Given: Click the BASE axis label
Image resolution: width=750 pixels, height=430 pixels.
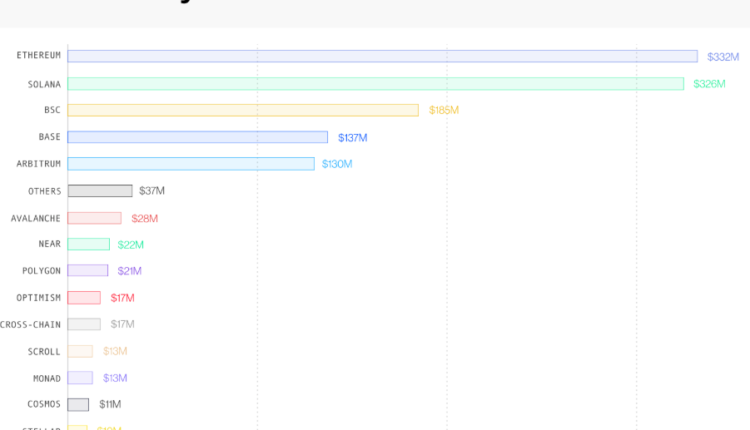Looking at the screenshot, I should [x=50, y=137].
